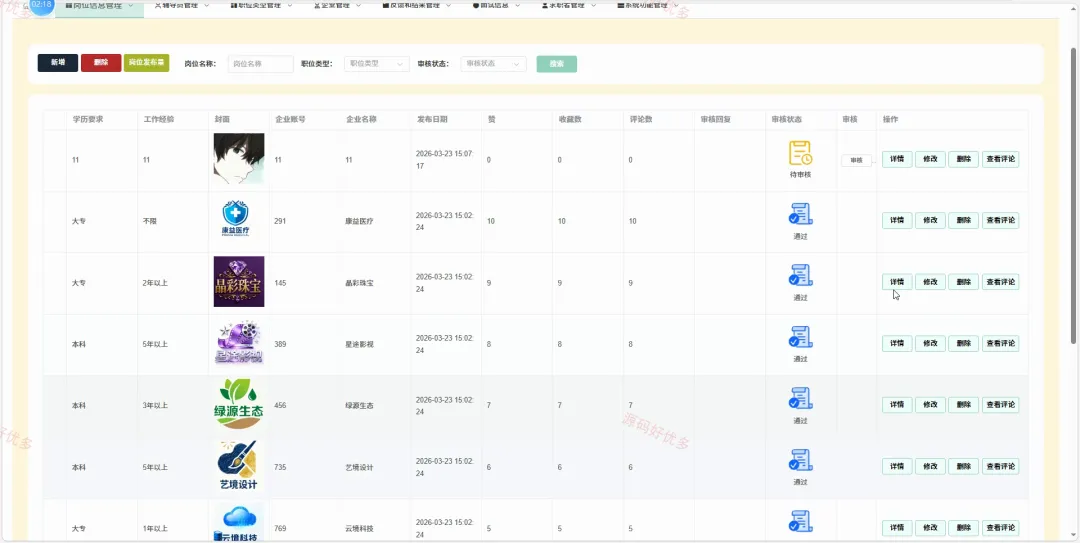Click 查看评论 for 星途影视 row

[x=1000, y=343]
